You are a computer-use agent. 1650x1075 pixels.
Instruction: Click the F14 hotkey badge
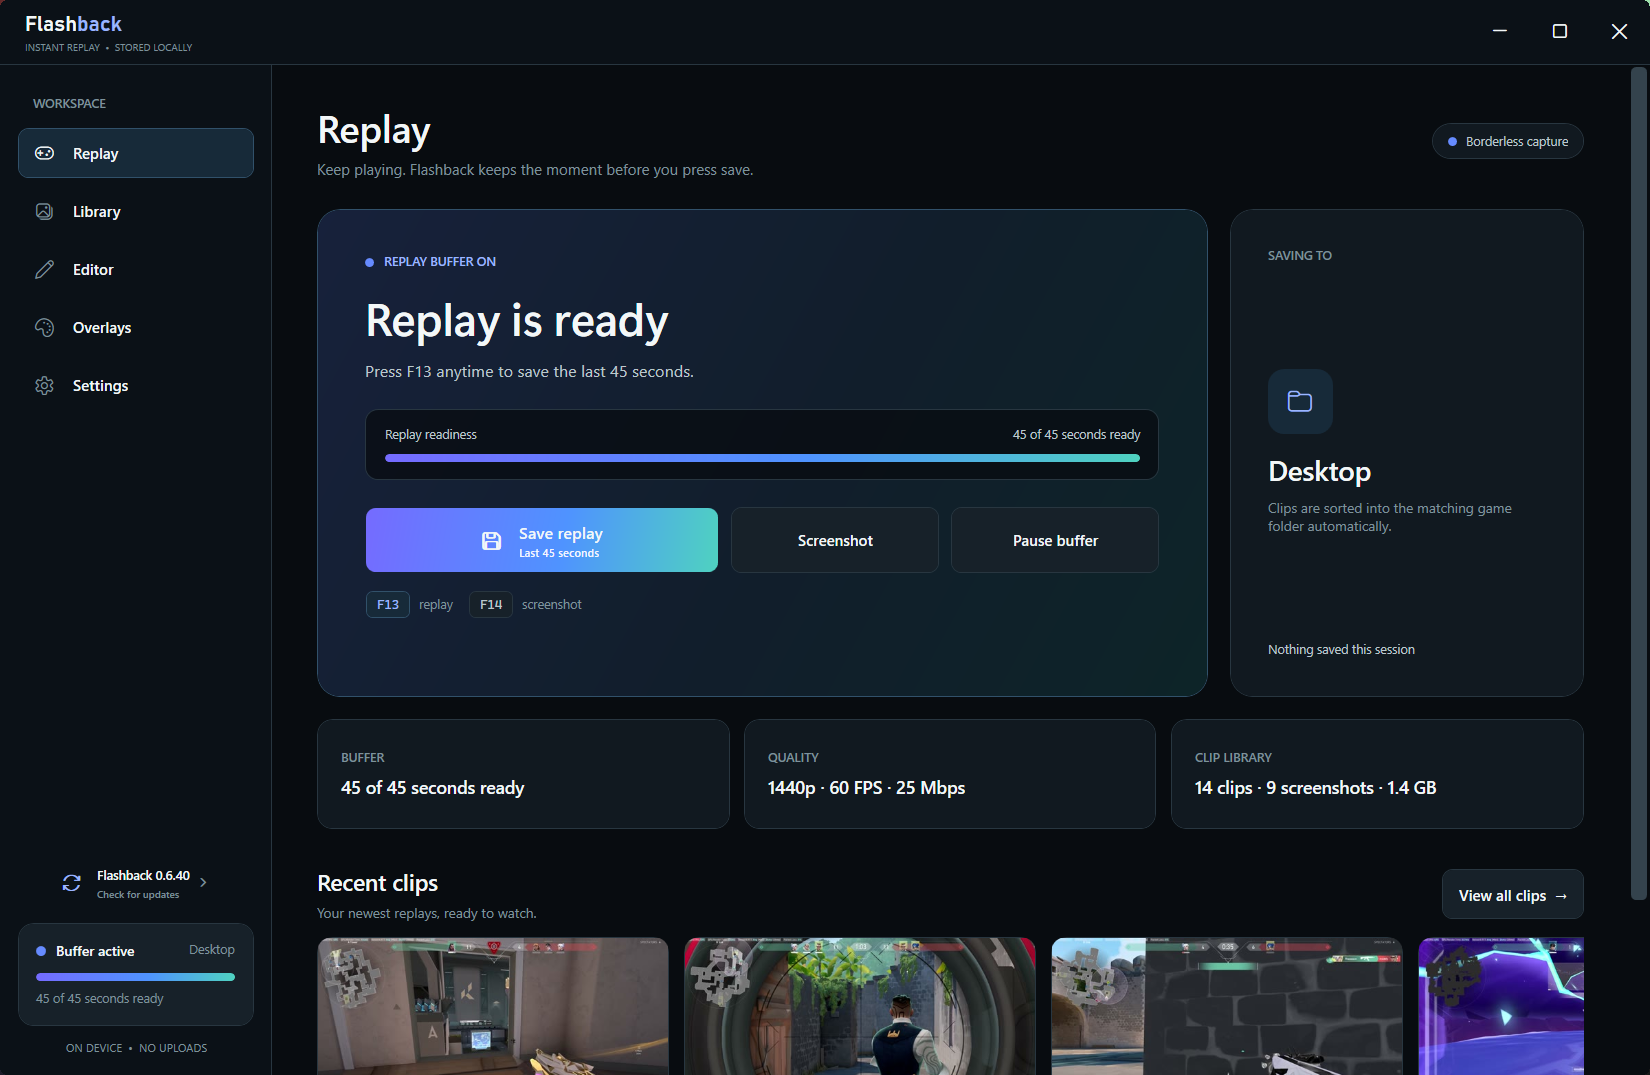point(491,604)
